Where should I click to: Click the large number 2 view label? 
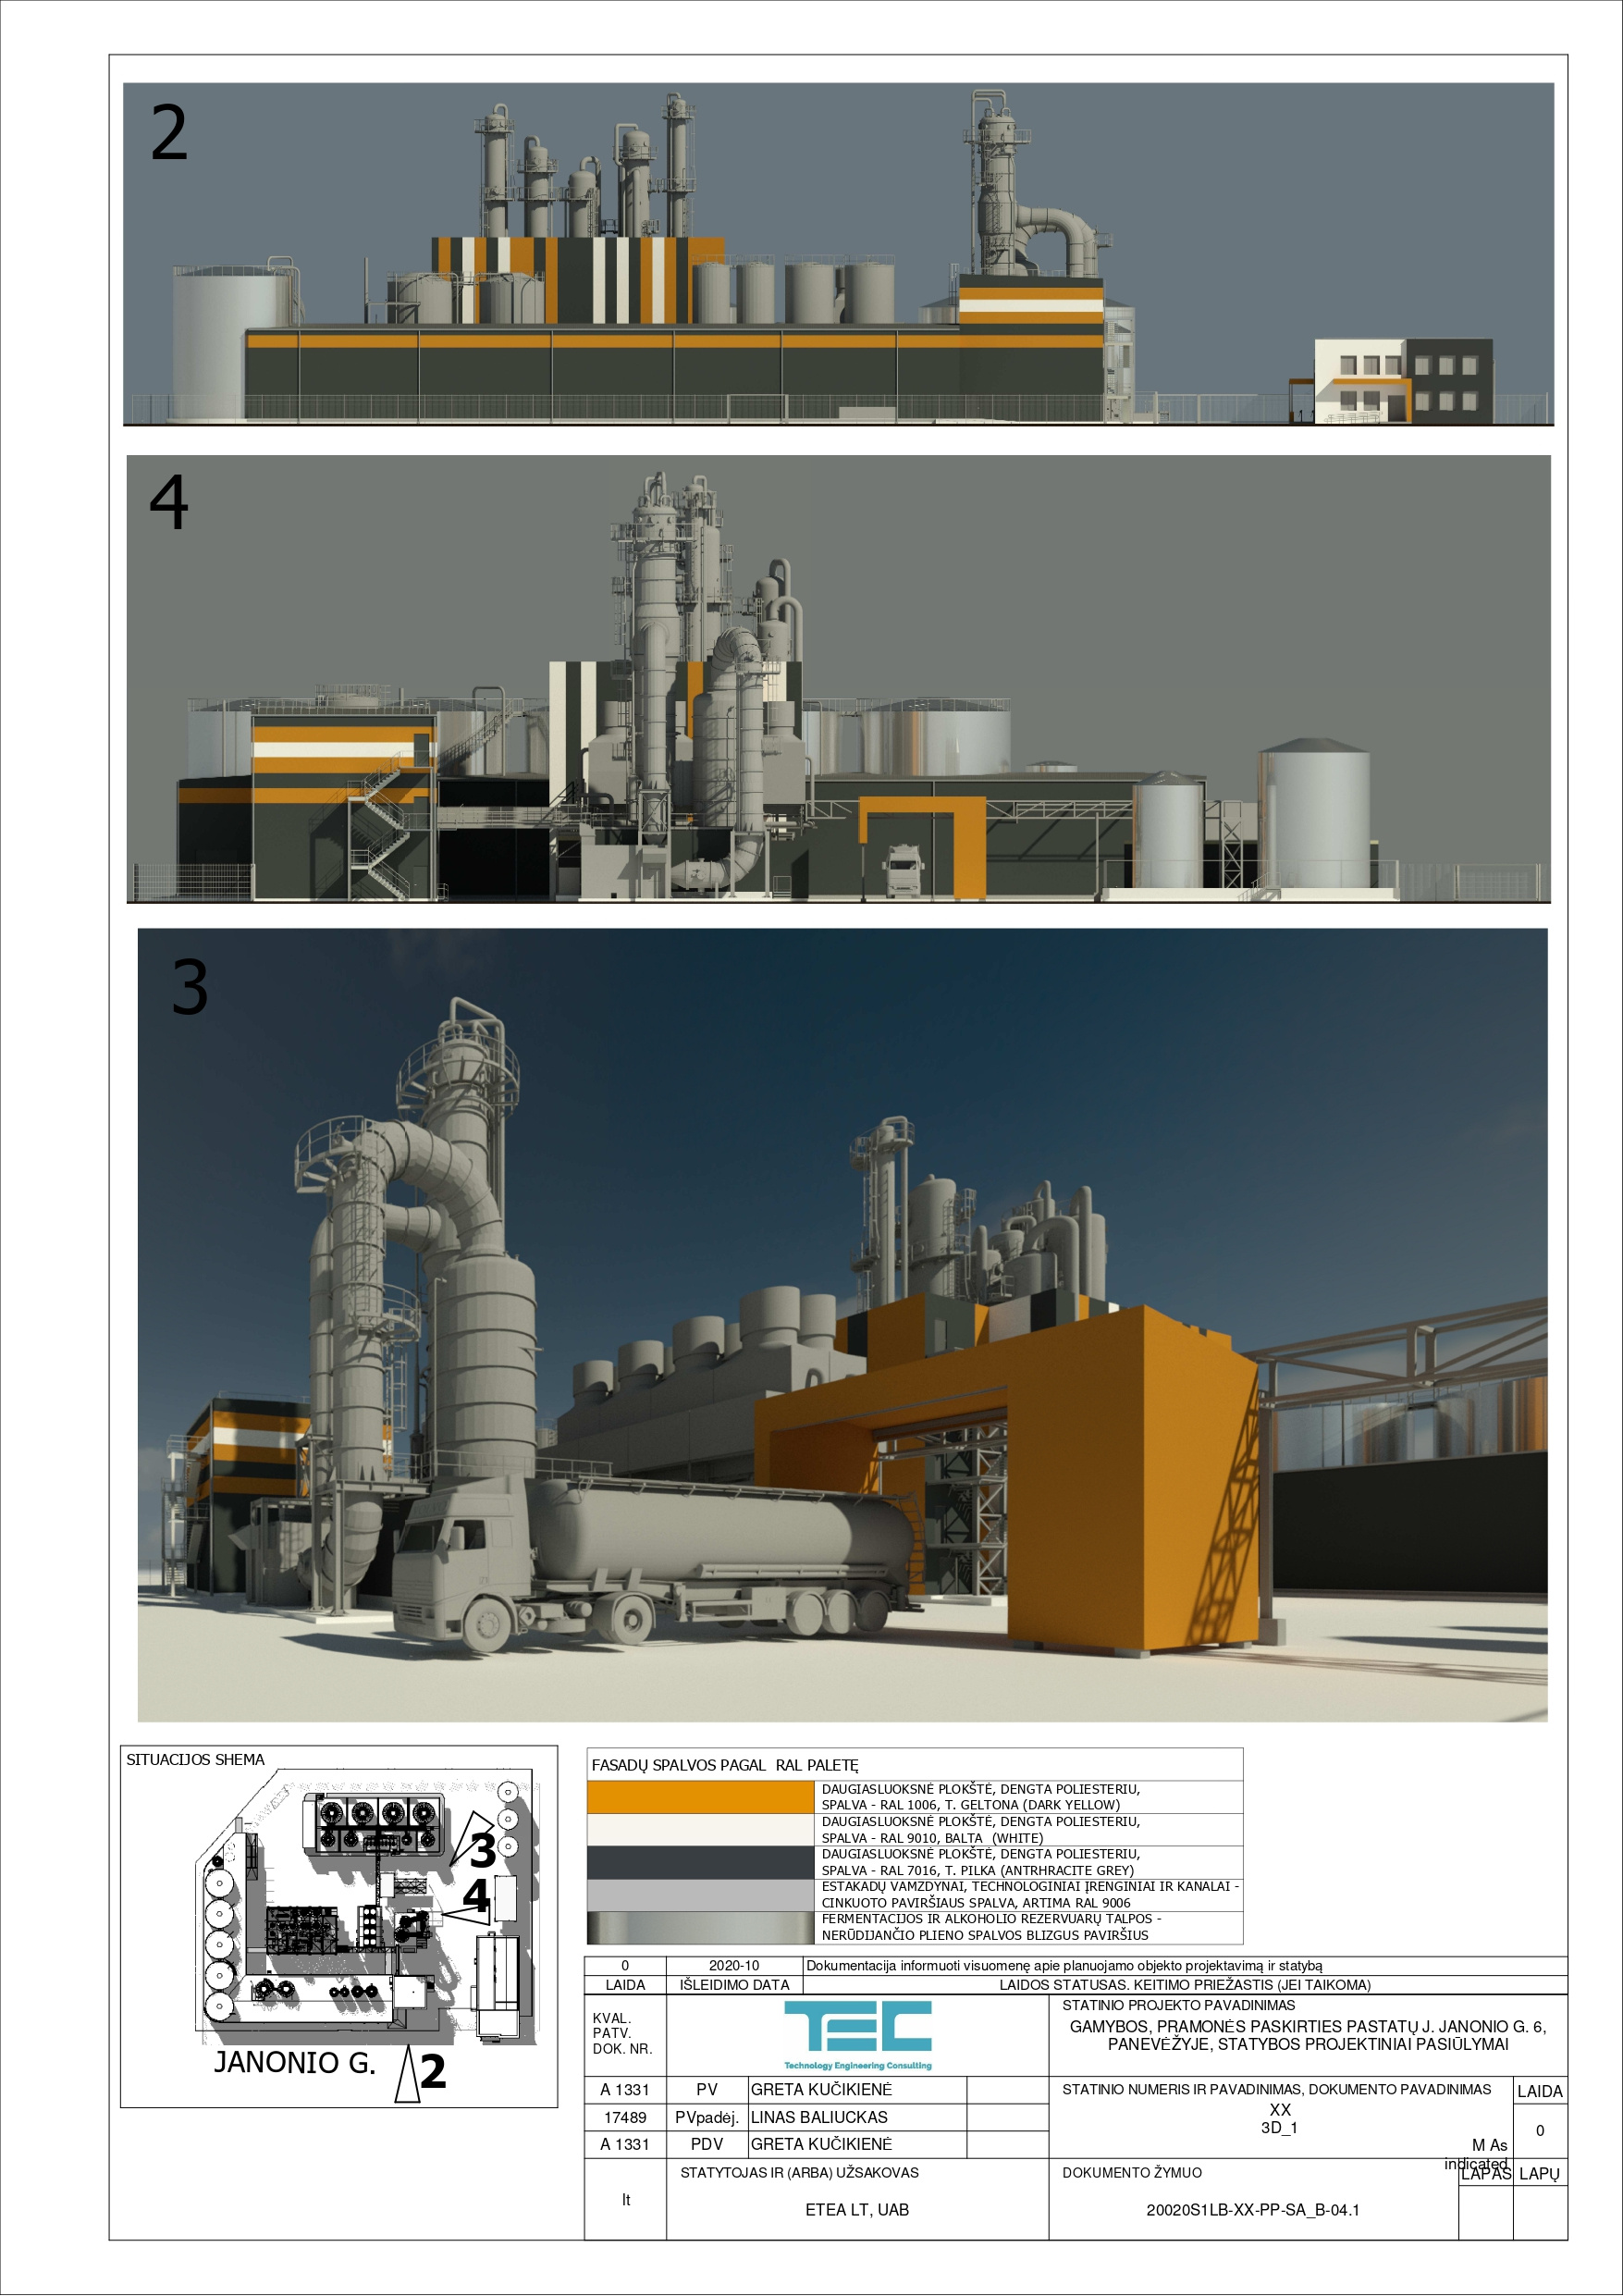click(169, 134)
